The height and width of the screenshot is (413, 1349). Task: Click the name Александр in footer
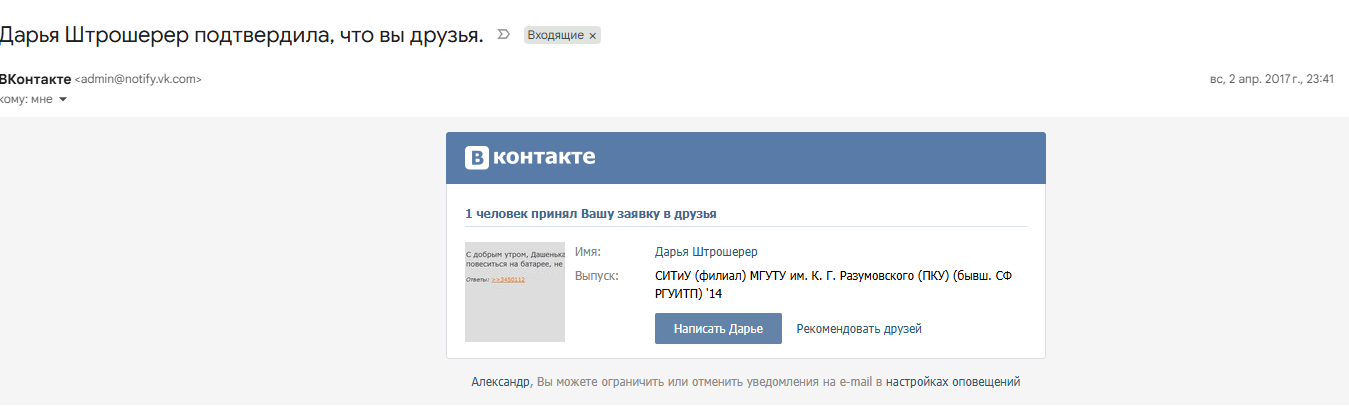click(501, 382)
